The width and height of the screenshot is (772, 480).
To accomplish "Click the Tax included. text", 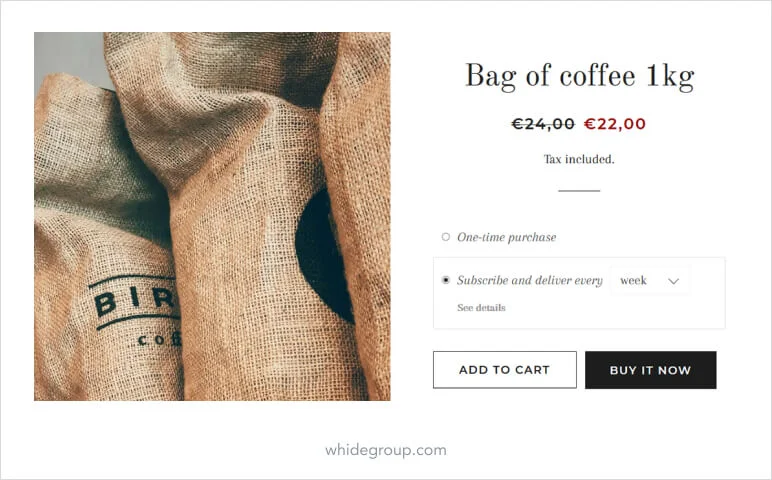I will pos(579,159).
